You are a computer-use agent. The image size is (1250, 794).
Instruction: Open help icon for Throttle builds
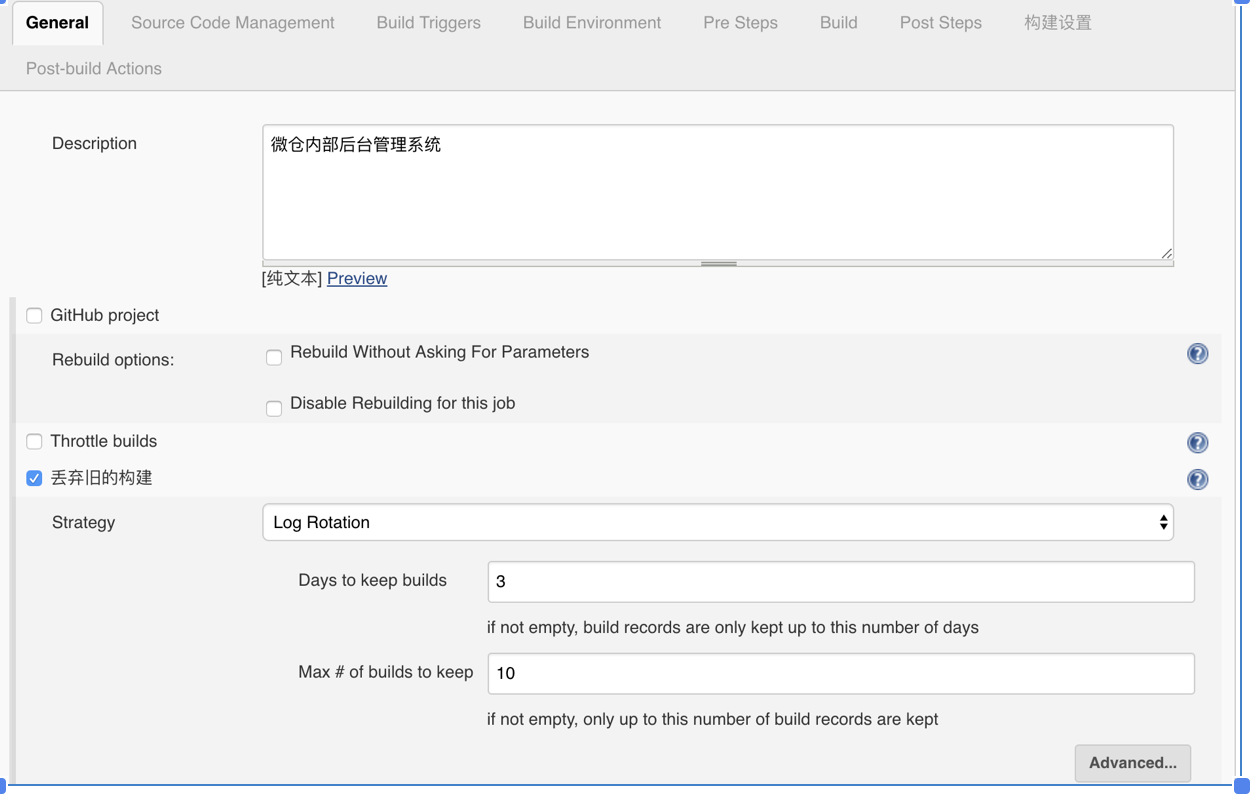pos(1197,443)
